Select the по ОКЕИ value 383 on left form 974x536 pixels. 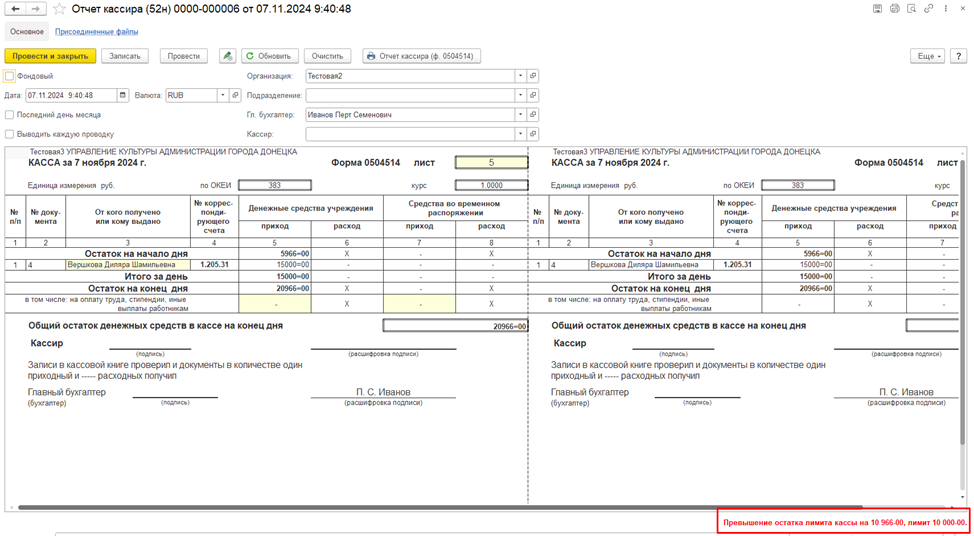(x=274, y=184)
